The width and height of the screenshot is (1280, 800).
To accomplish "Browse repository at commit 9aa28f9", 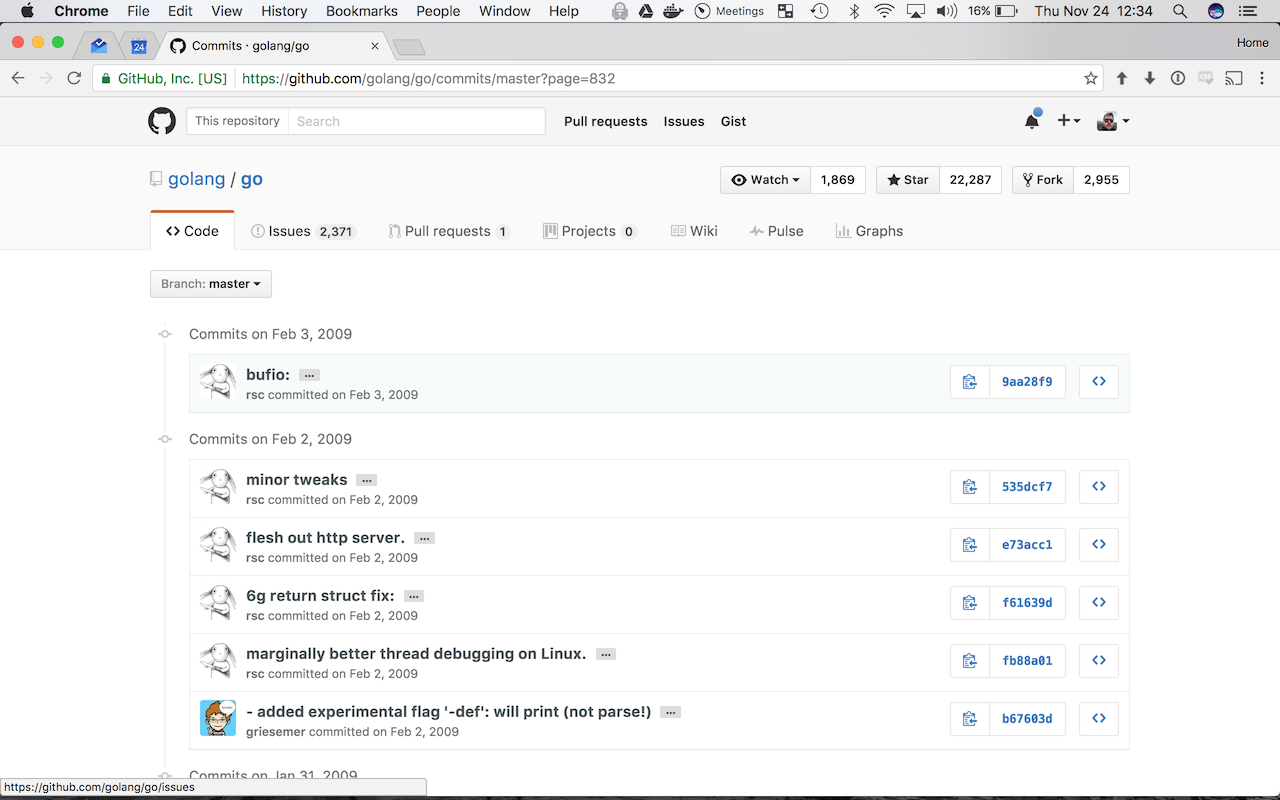I will 1099,382.
